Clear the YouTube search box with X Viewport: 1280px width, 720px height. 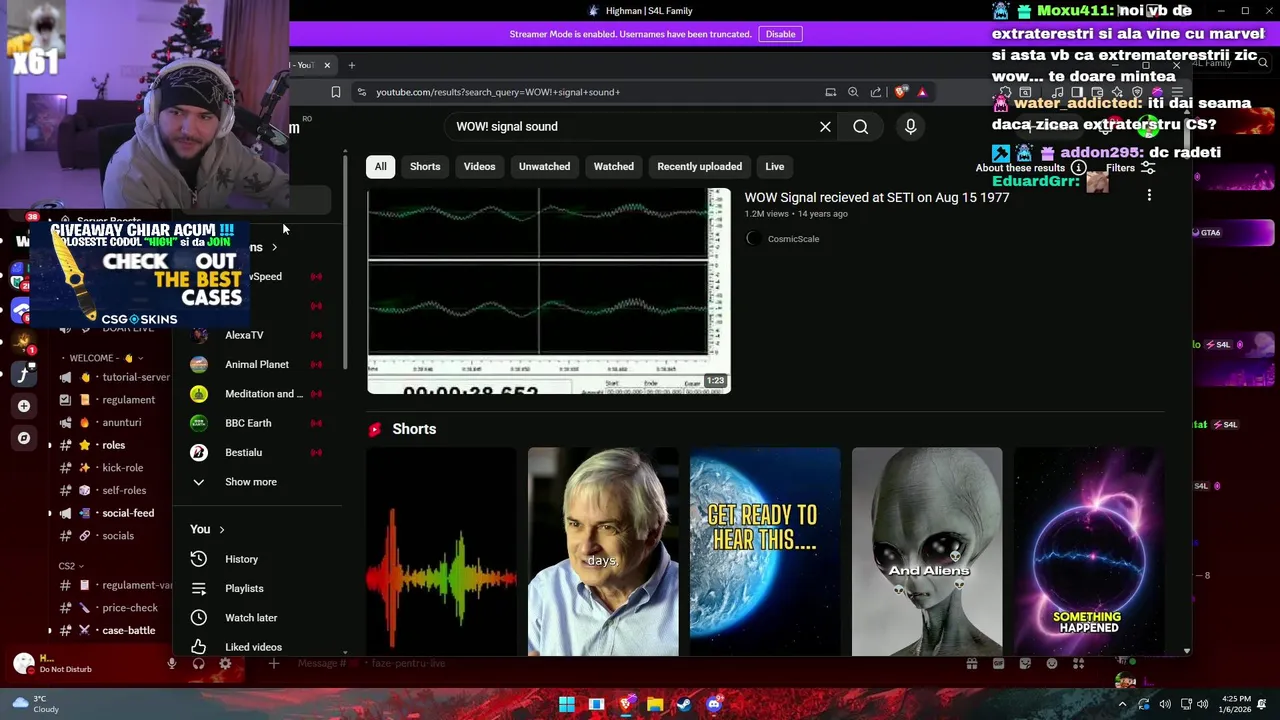(x=825, y=127)
